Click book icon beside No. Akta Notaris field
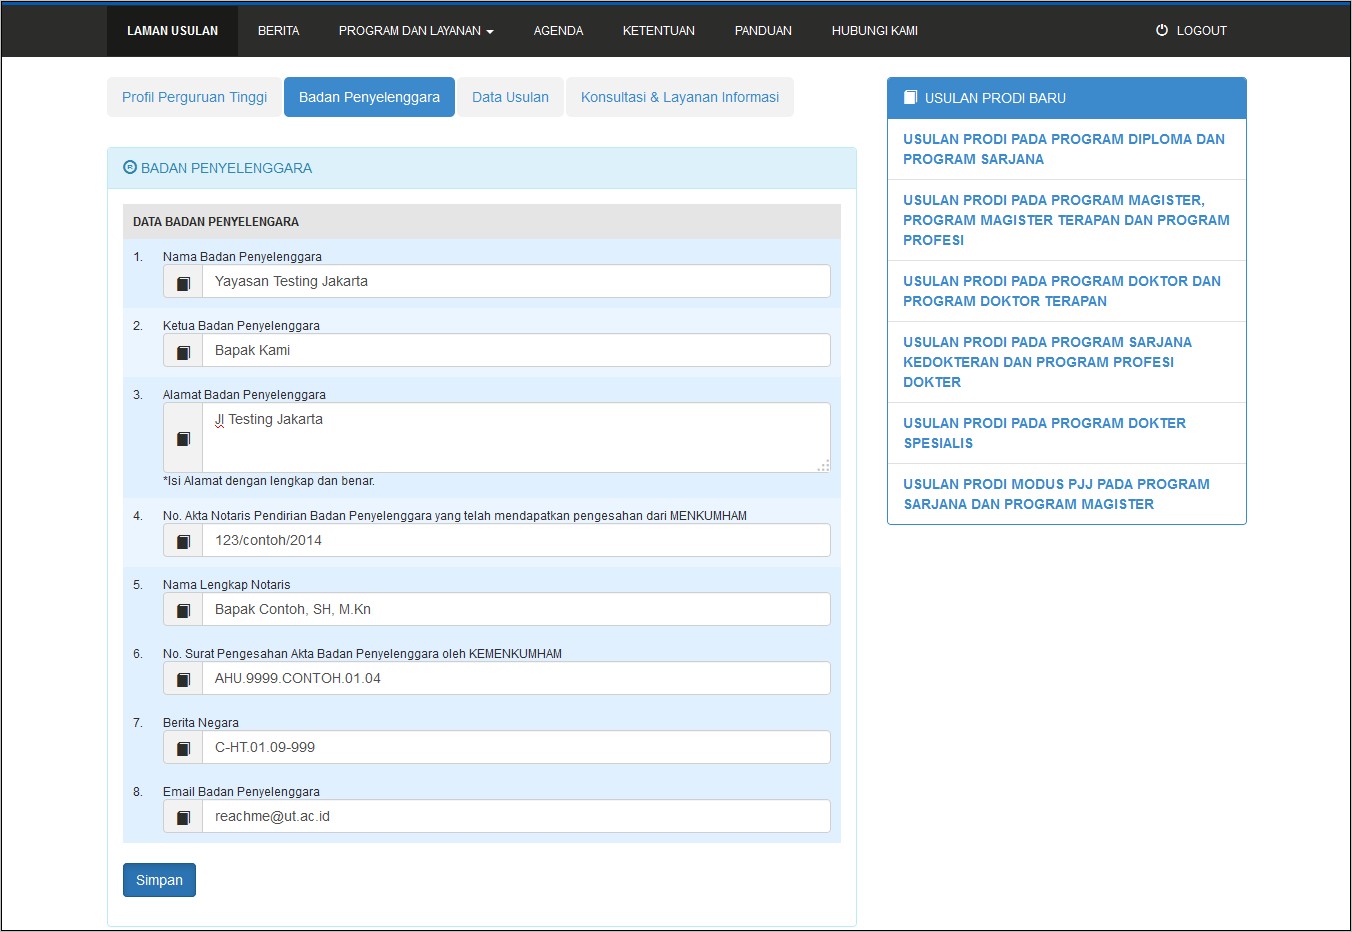This screenshot has width=1352, height=932. click(183, 541)
